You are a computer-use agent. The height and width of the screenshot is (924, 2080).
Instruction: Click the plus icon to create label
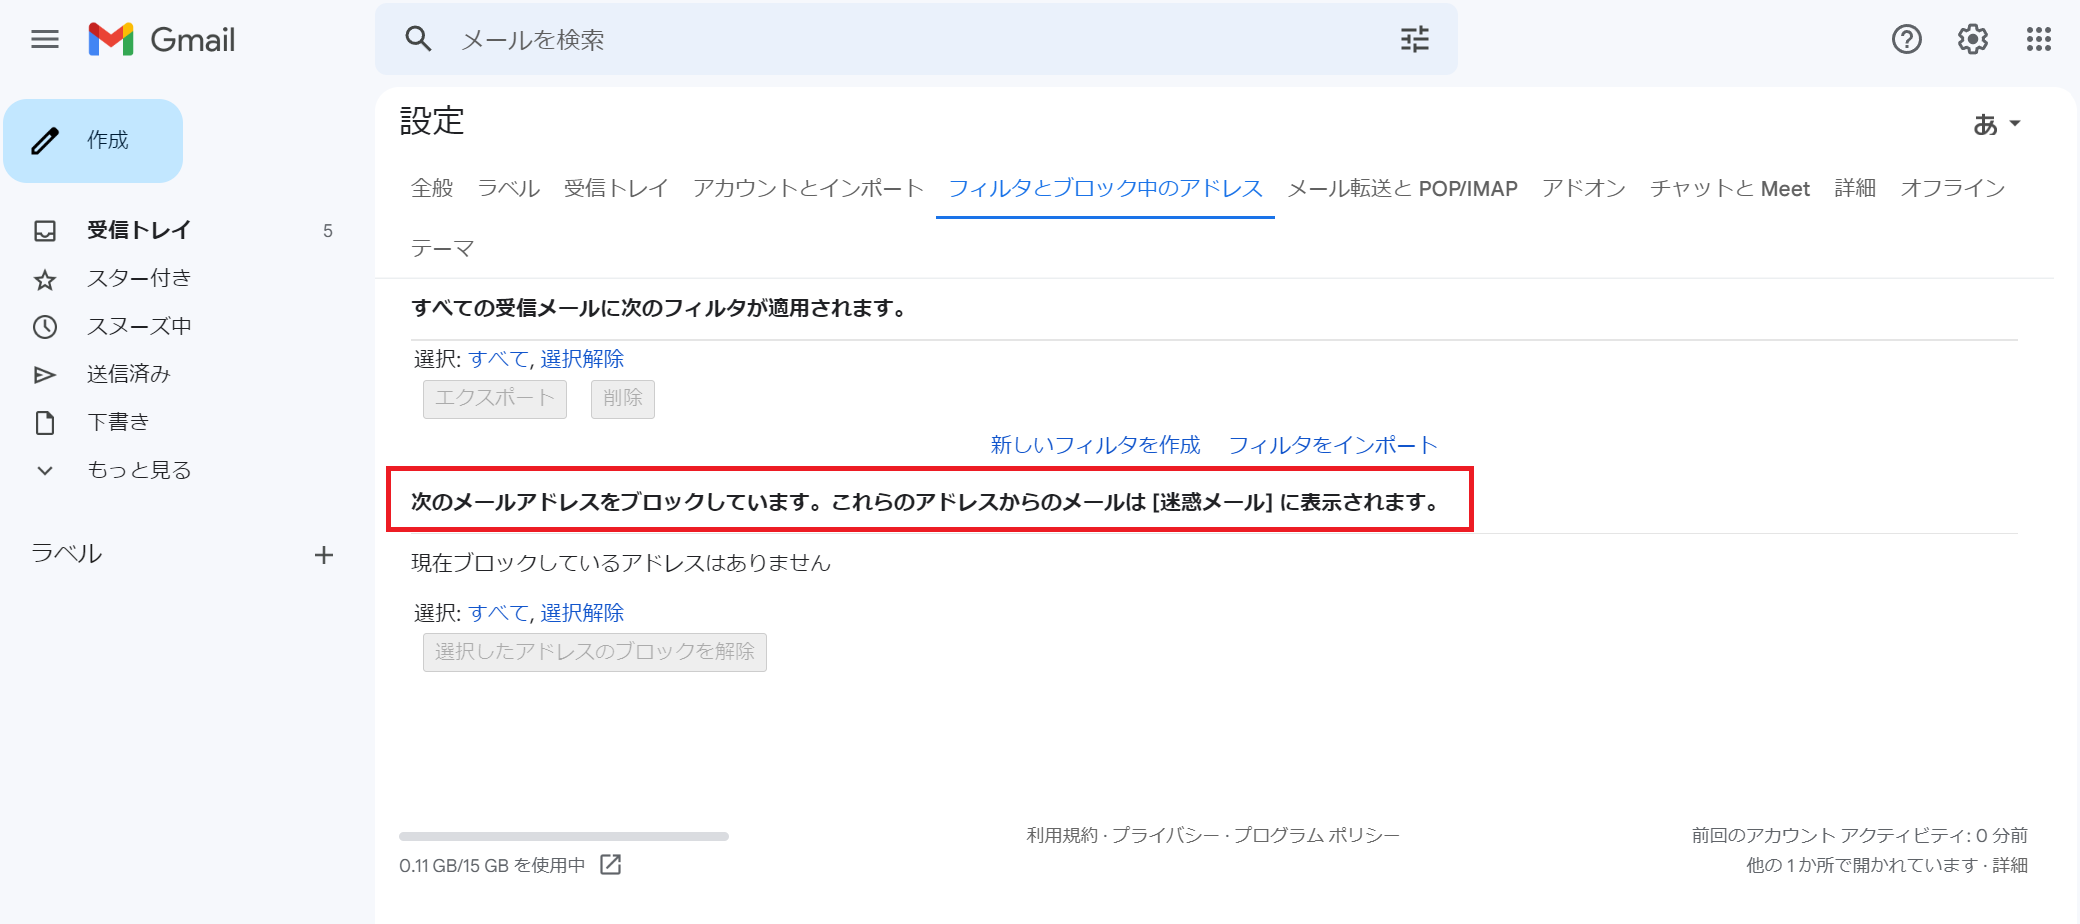click(324, 555)
